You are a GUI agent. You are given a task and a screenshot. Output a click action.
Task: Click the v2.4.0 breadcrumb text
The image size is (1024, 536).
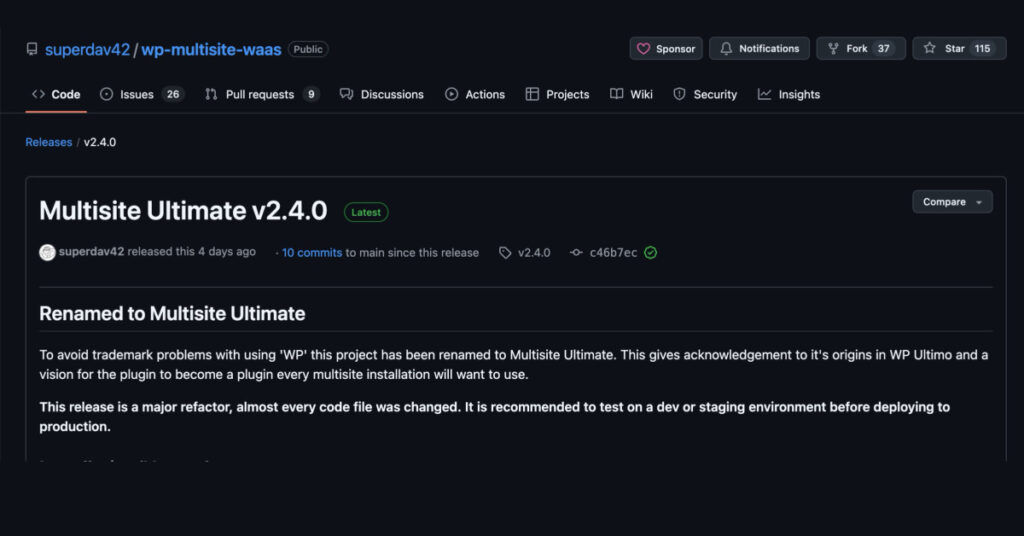100,142
